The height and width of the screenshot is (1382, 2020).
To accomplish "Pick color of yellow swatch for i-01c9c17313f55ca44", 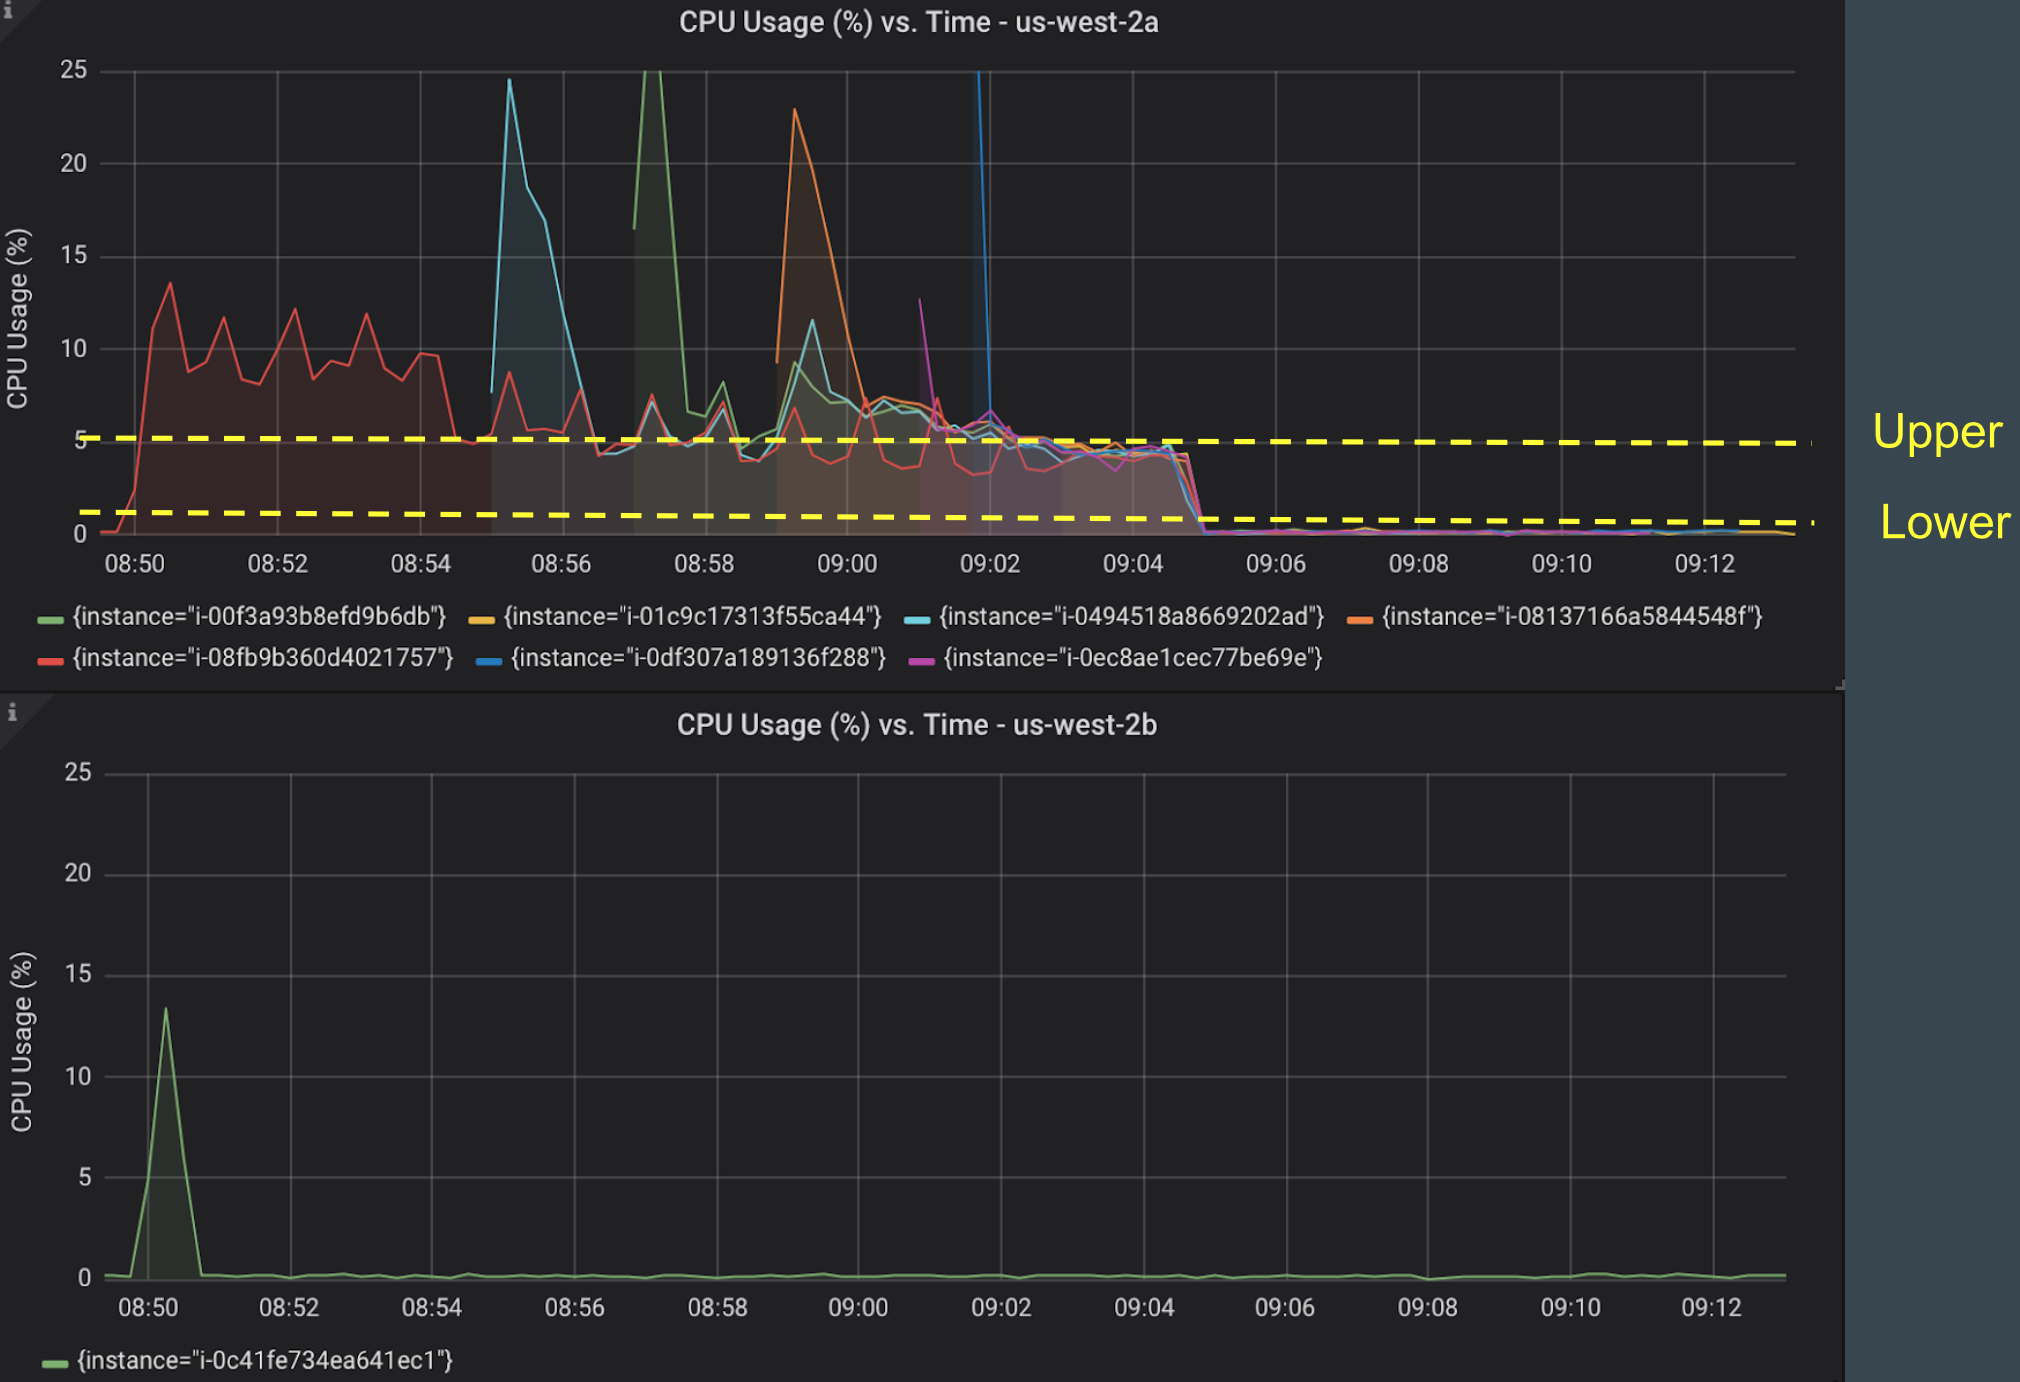I will tap(481, 620).
